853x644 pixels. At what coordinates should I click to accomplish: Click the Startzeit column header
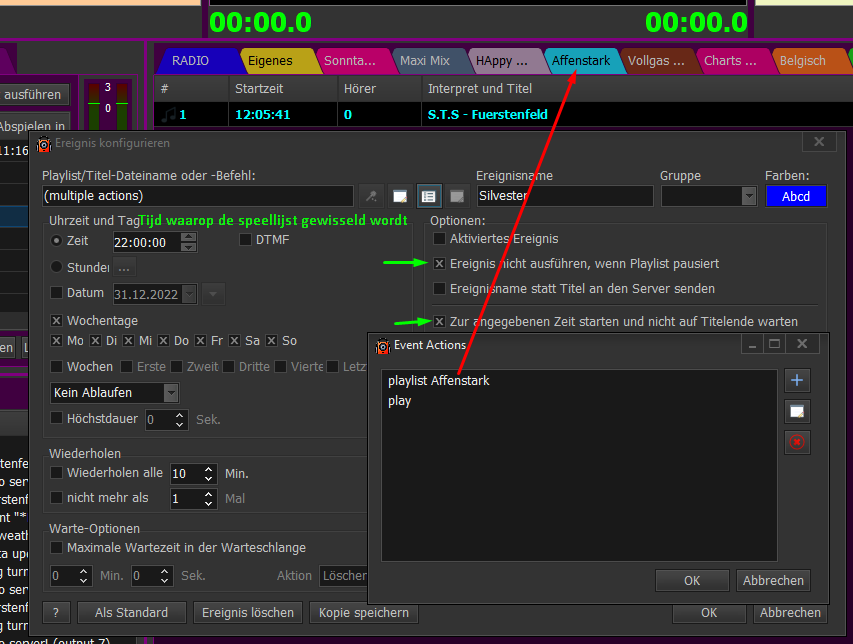coord(283,89)
